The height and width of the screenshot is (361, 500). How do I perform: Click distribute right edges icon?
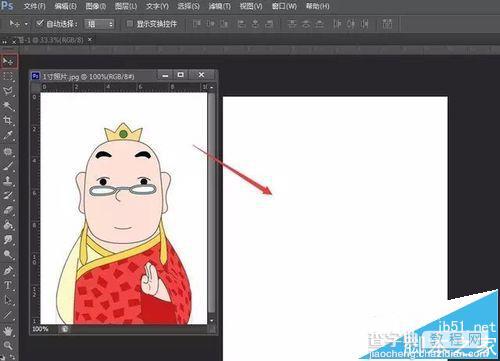pyautogui.click(x=364, y=24)
